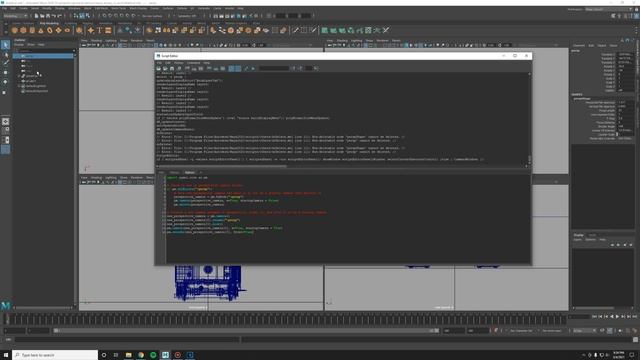Create a polygon disc from the shelf
The image size is (640, 360).
pyautogui.click(x=67, y=30)
